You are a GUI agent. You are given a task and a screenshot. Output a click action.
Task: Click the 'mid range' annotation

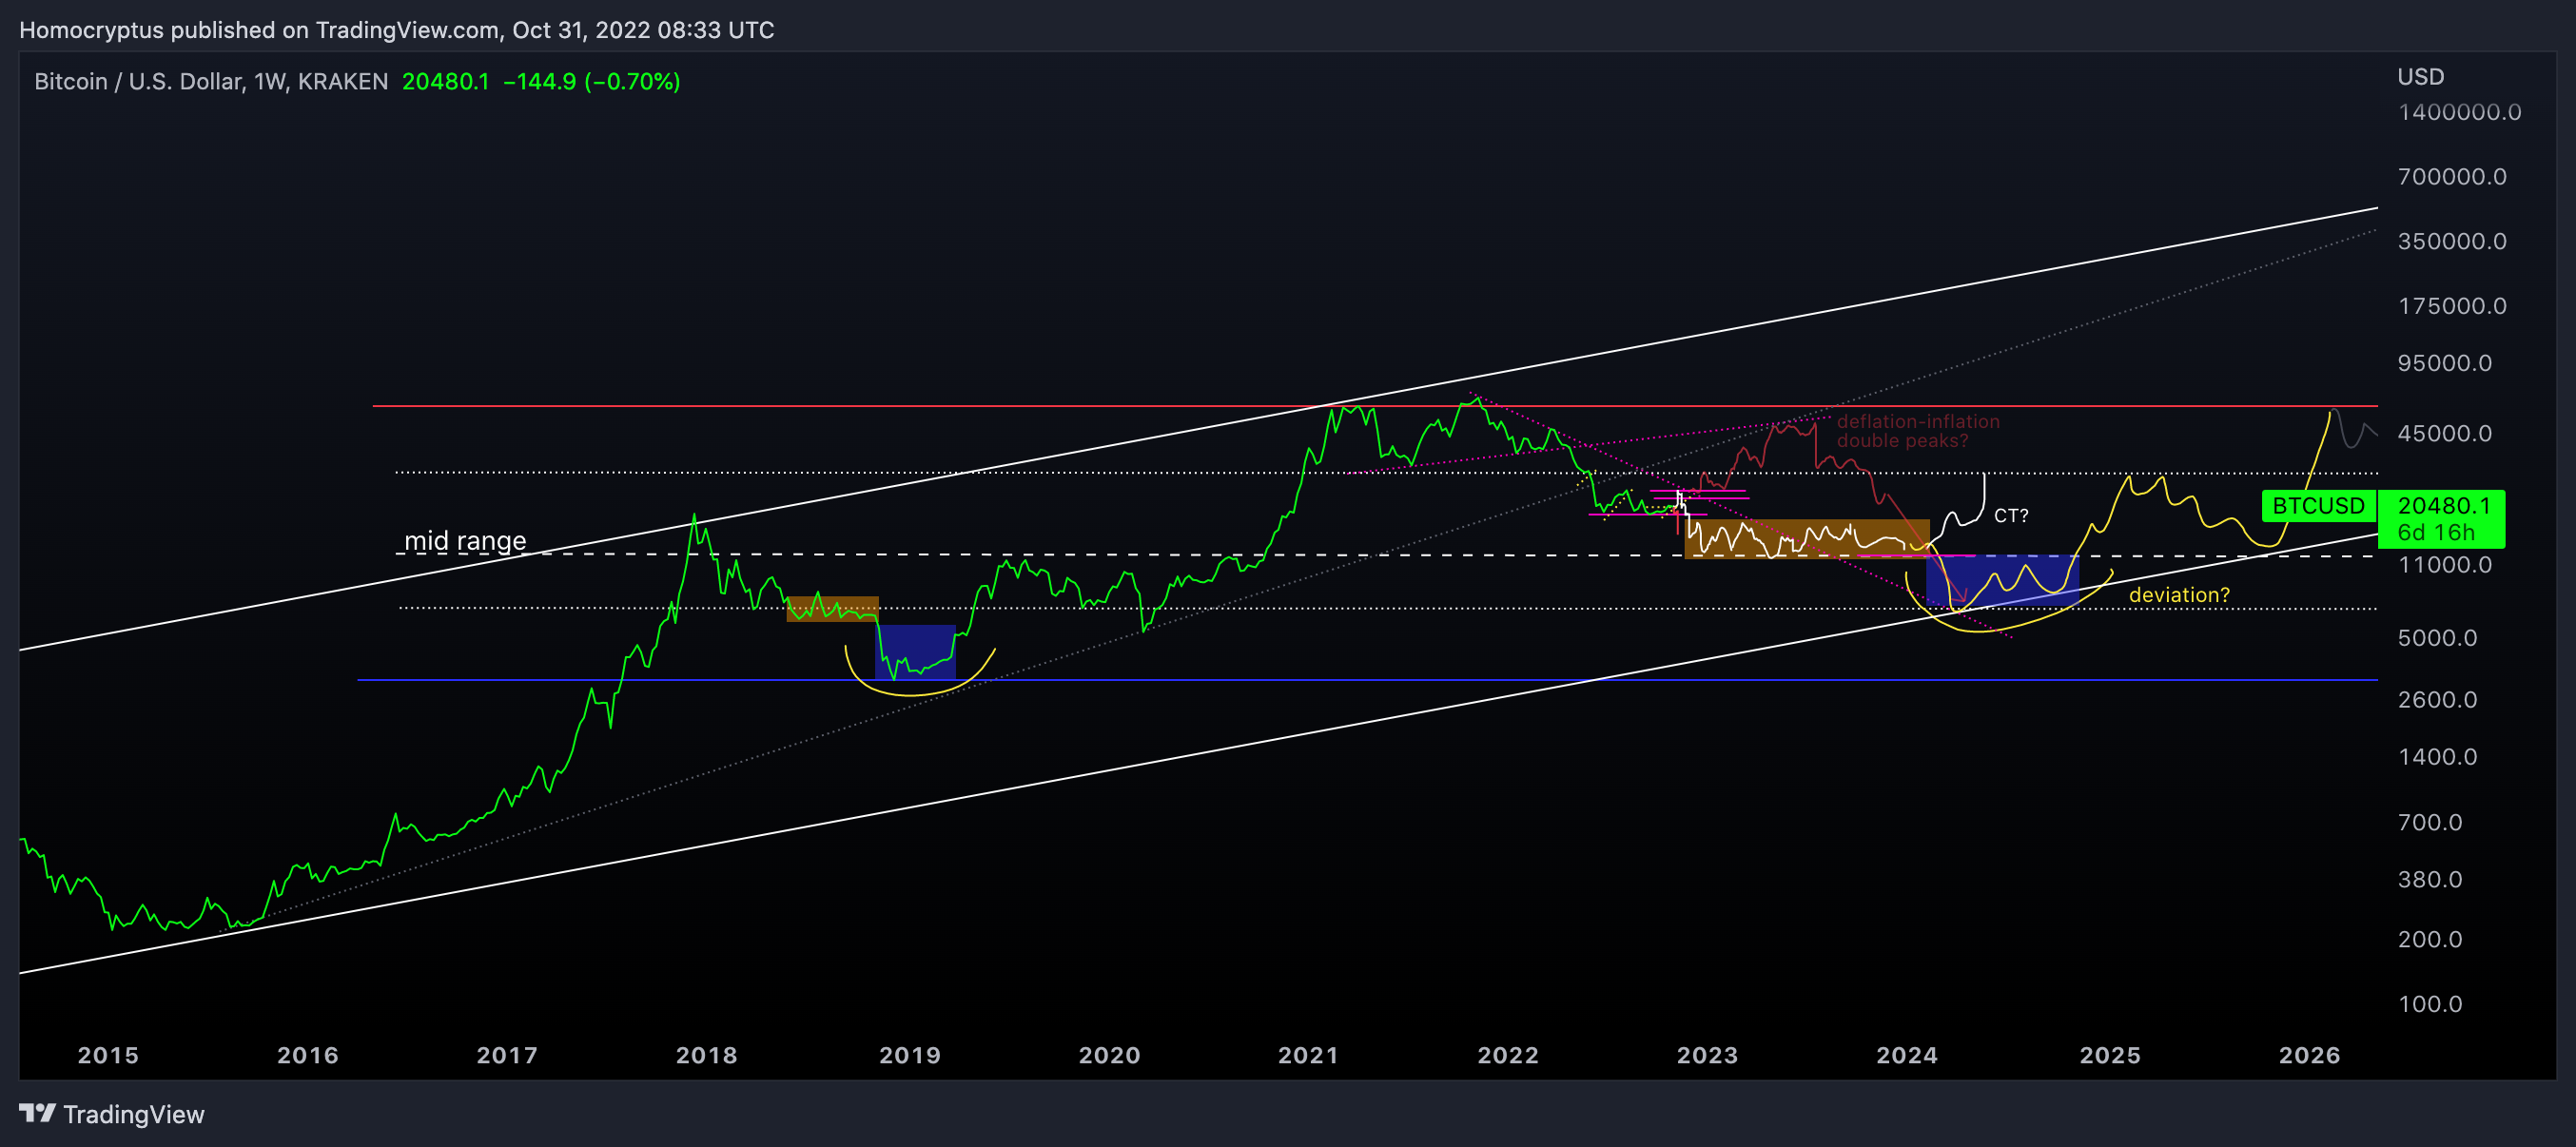pyautogui.click(x=465, y=541)
